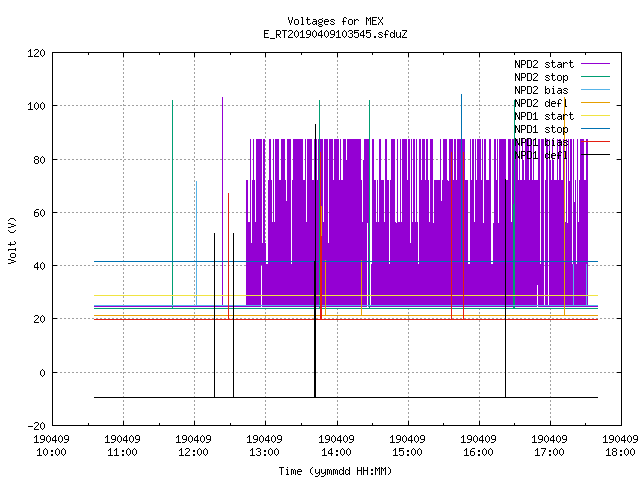Click light-blue line sample for NPD2 bias
The height and width of the screenshot is (480, 640).
pyautogui.click(x=595, y=89)
